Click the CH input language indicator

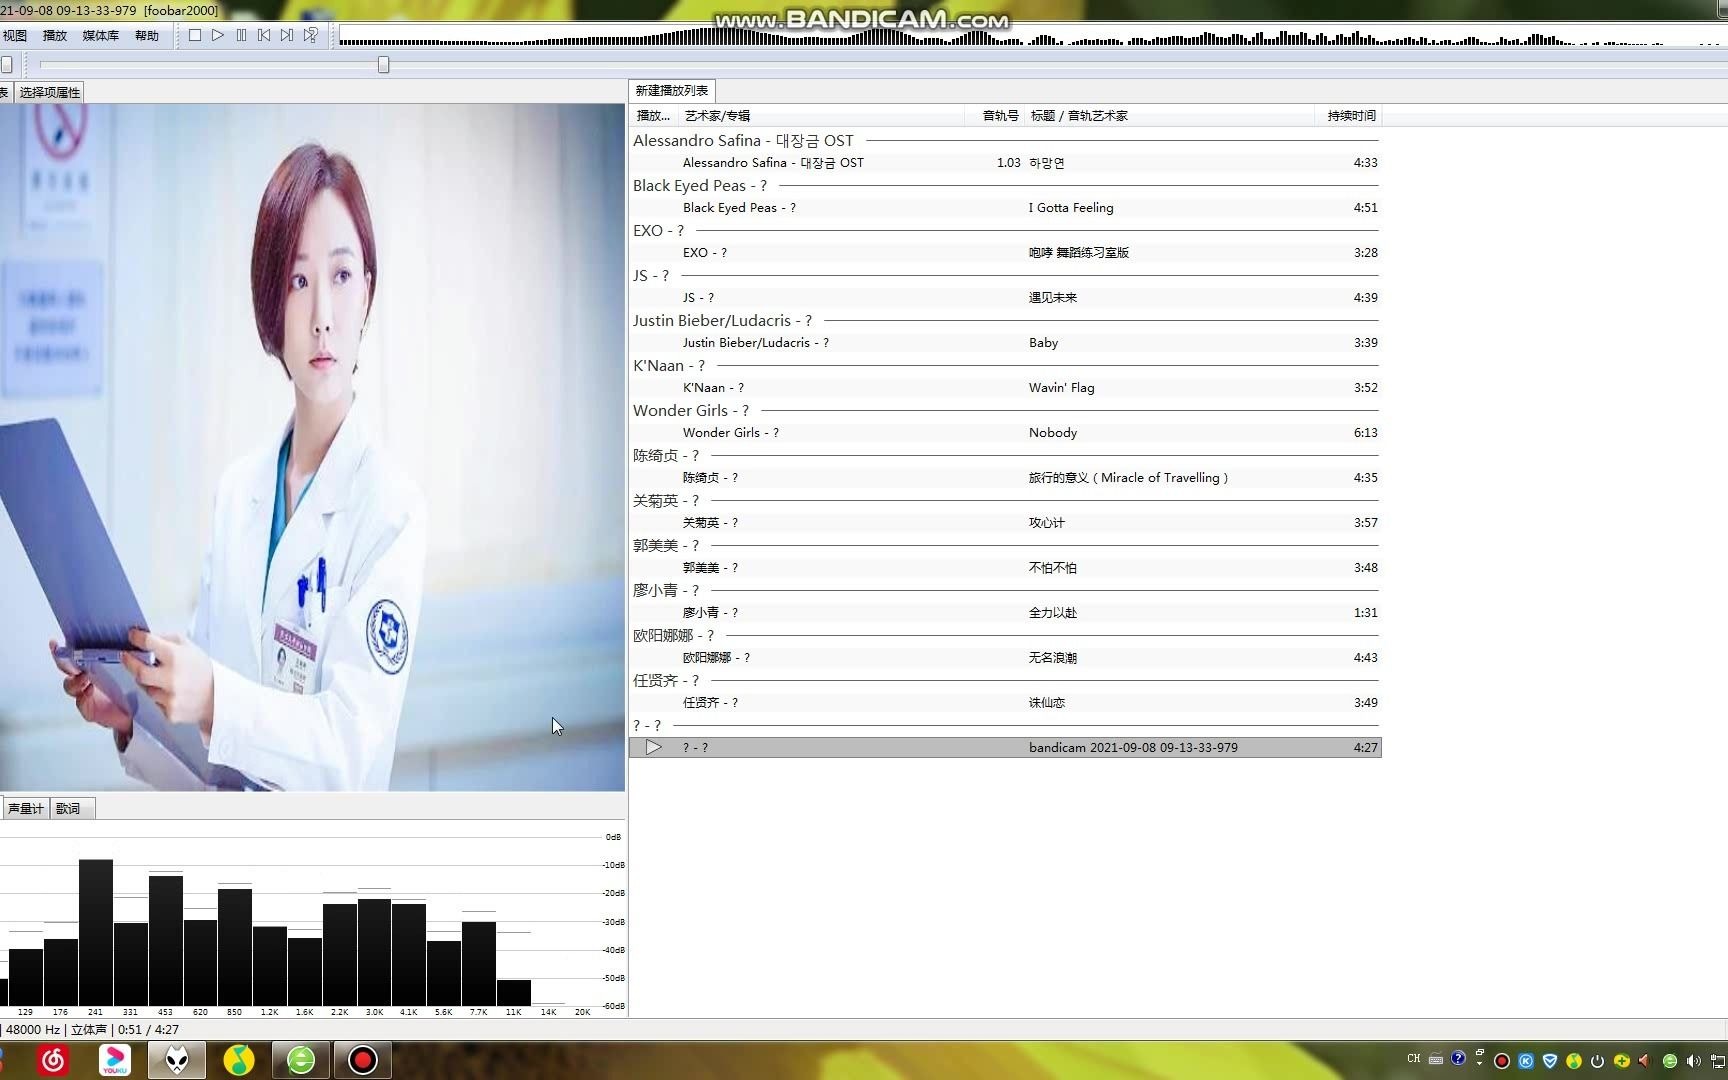click(x=1414, y=1058)
